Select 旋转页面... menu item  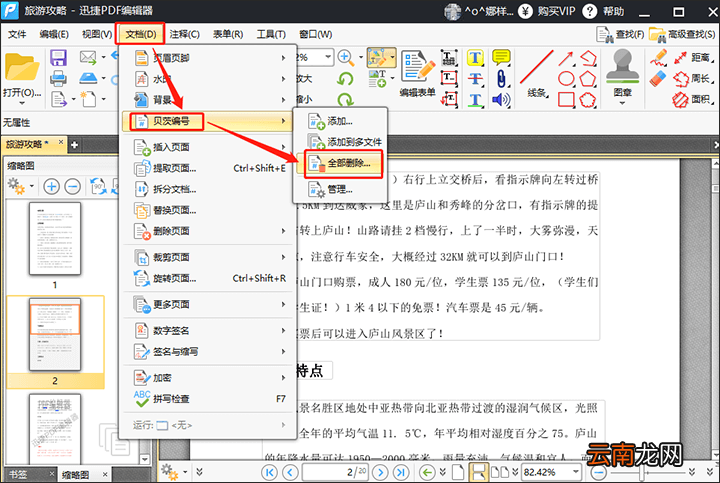pyautogui.click(x=208, y=278)
